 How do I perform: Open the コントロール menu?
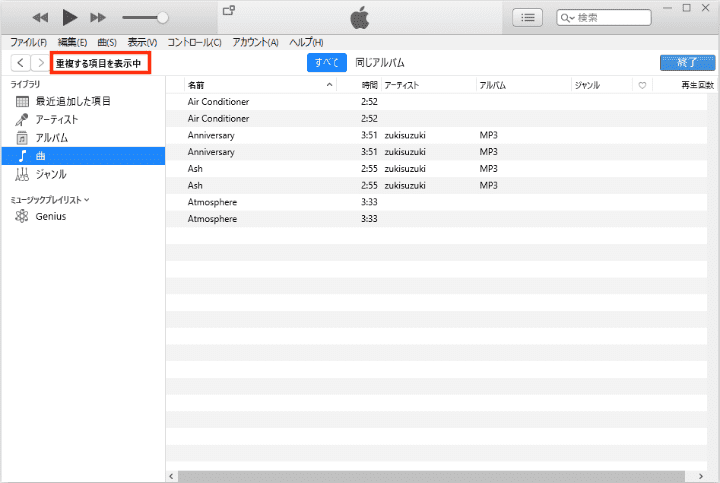195,42
